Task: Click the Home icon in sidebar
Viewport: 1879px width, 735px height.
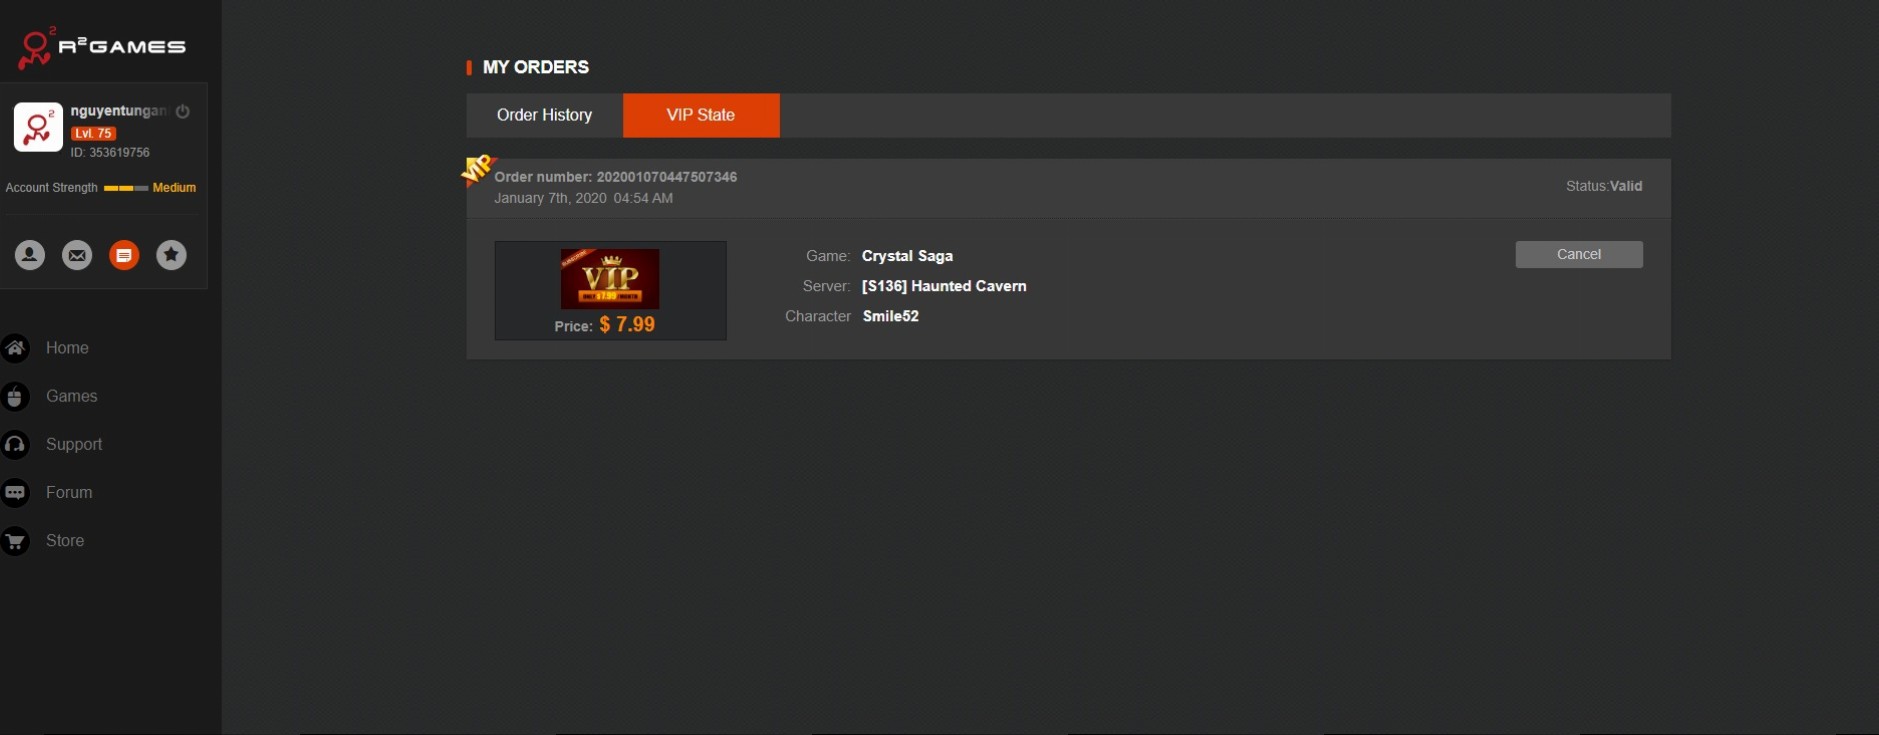Action: (x=15, y=348)
